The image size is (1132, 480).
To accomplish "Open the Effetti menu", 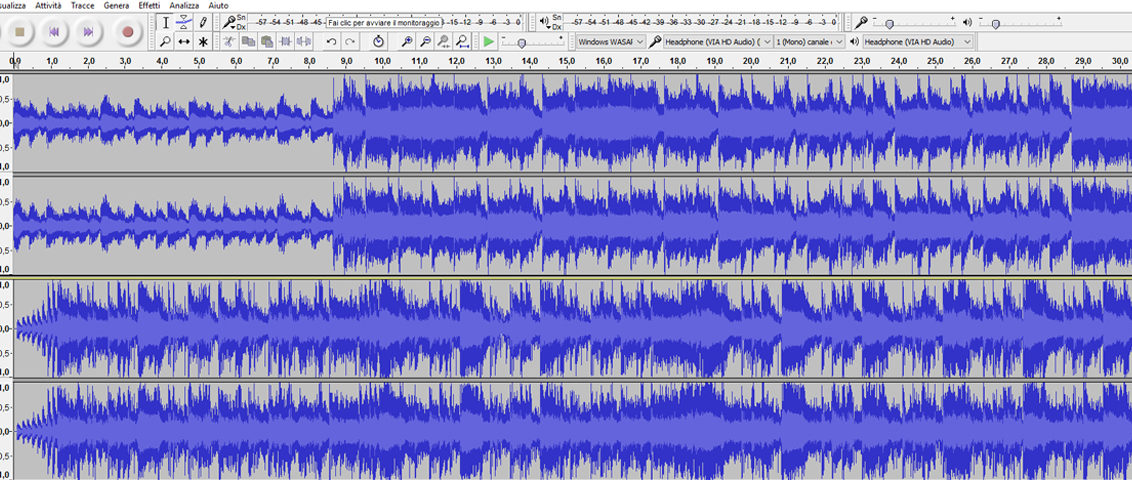I will (x=149, y=5).
